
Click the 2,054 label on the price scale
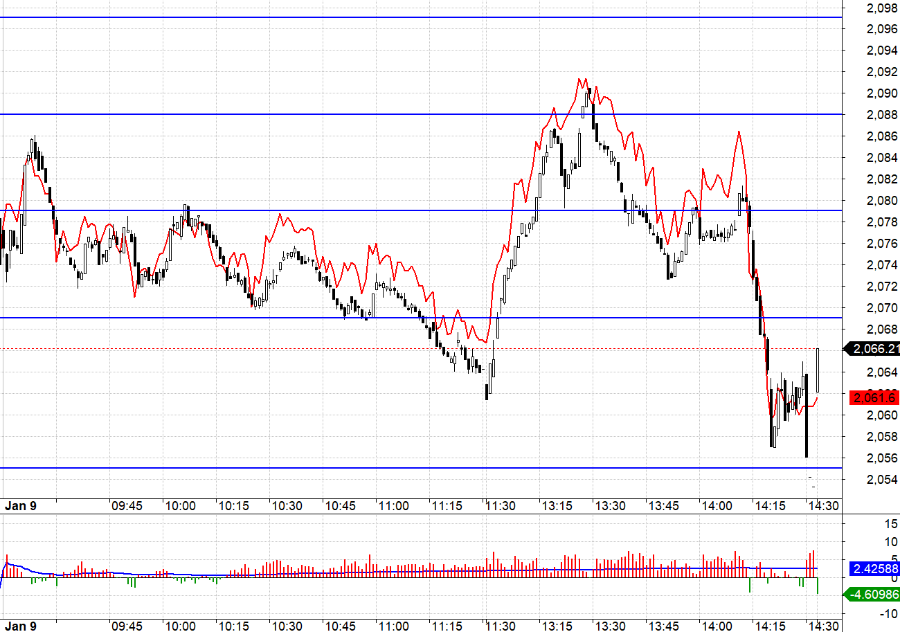(881, 480)
